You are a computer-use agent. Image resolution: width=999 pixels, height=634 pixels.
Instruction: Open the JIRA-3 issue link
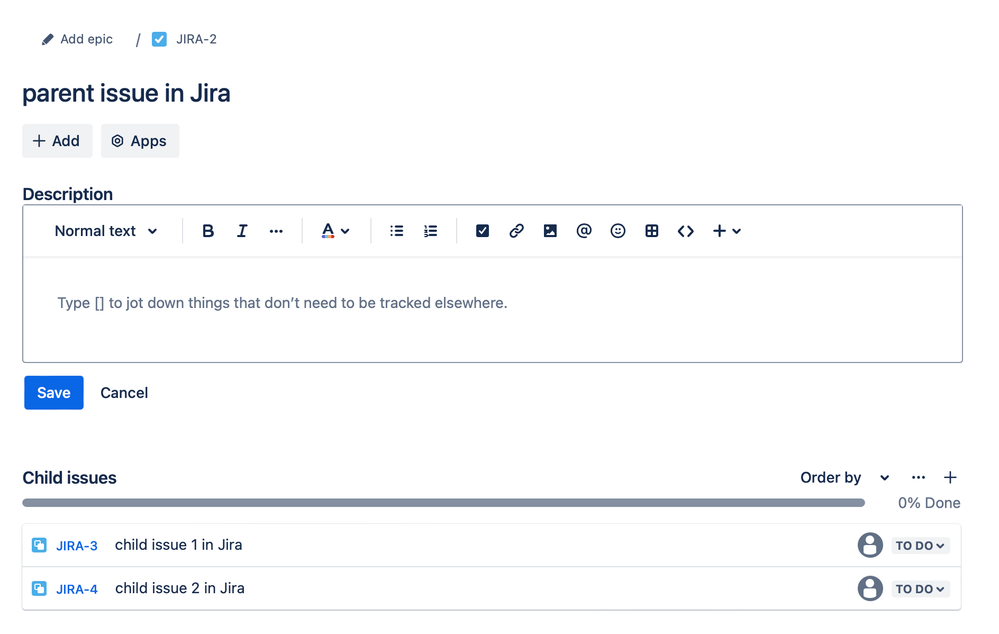76,546
